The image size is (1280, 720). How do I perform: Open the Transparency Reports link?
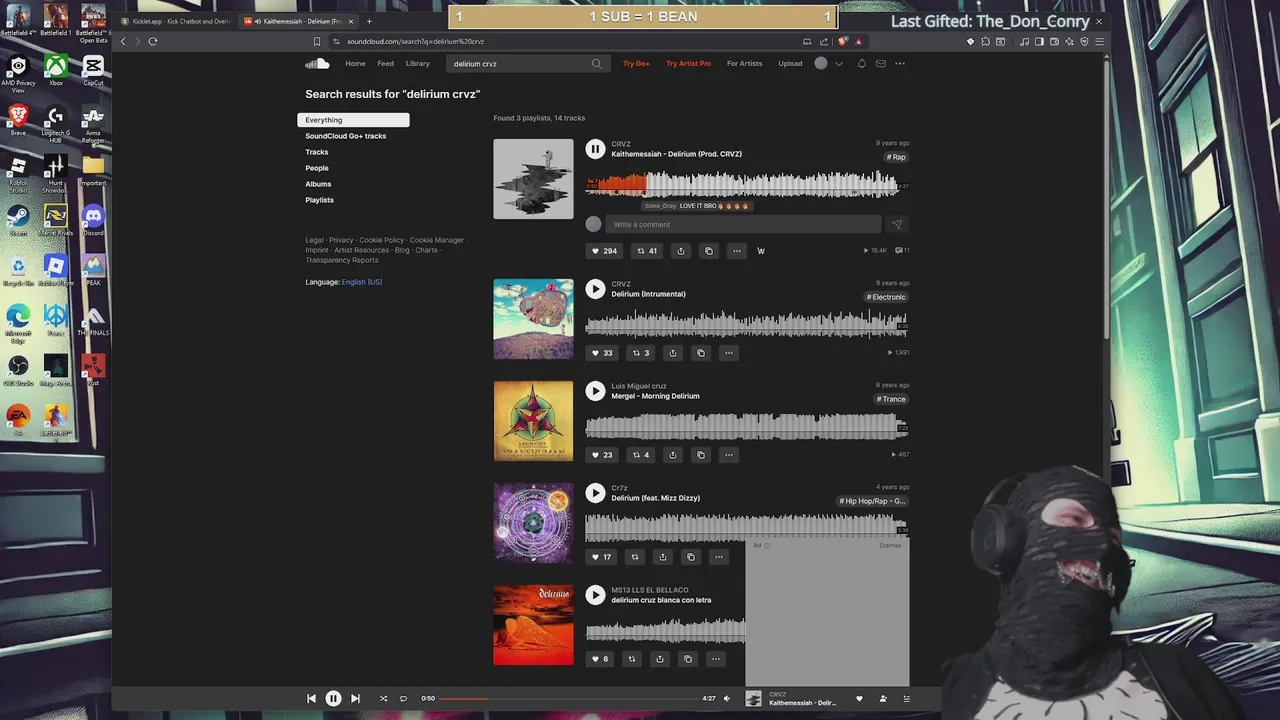[342, 260]
